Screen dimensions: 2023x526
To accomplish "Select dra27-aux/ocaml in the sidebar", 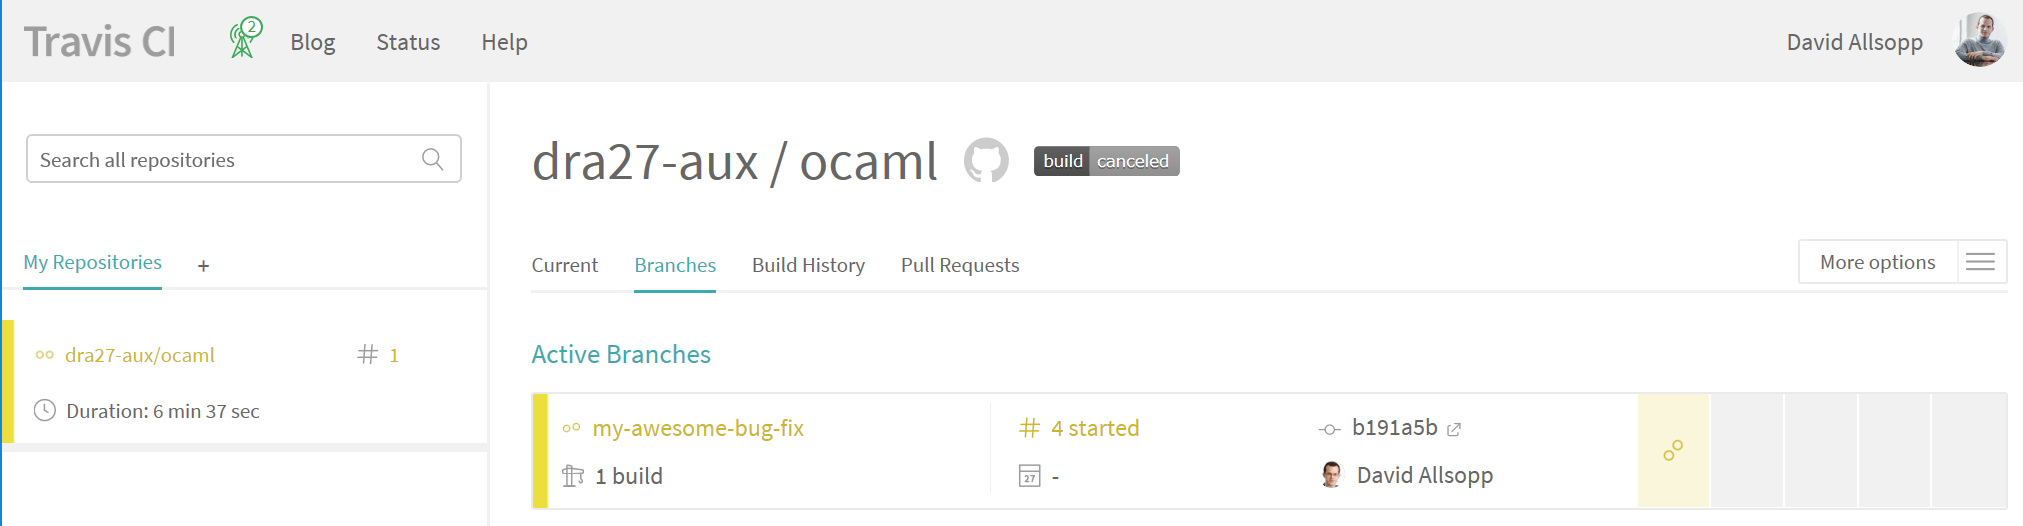I will click(140, 355).
